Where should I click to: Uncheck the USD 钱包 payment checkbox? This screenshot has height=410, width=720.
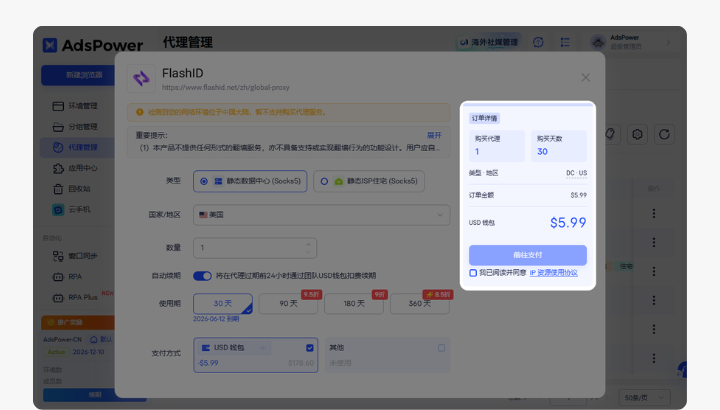pos(309,348)
